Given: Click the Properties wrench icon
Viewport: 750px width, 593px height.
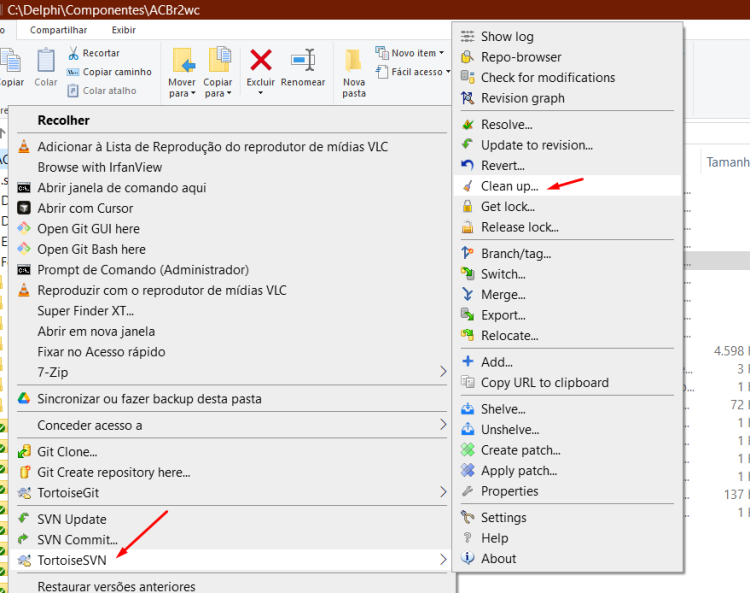Looking at the screenshot, I should click(467, 491).
